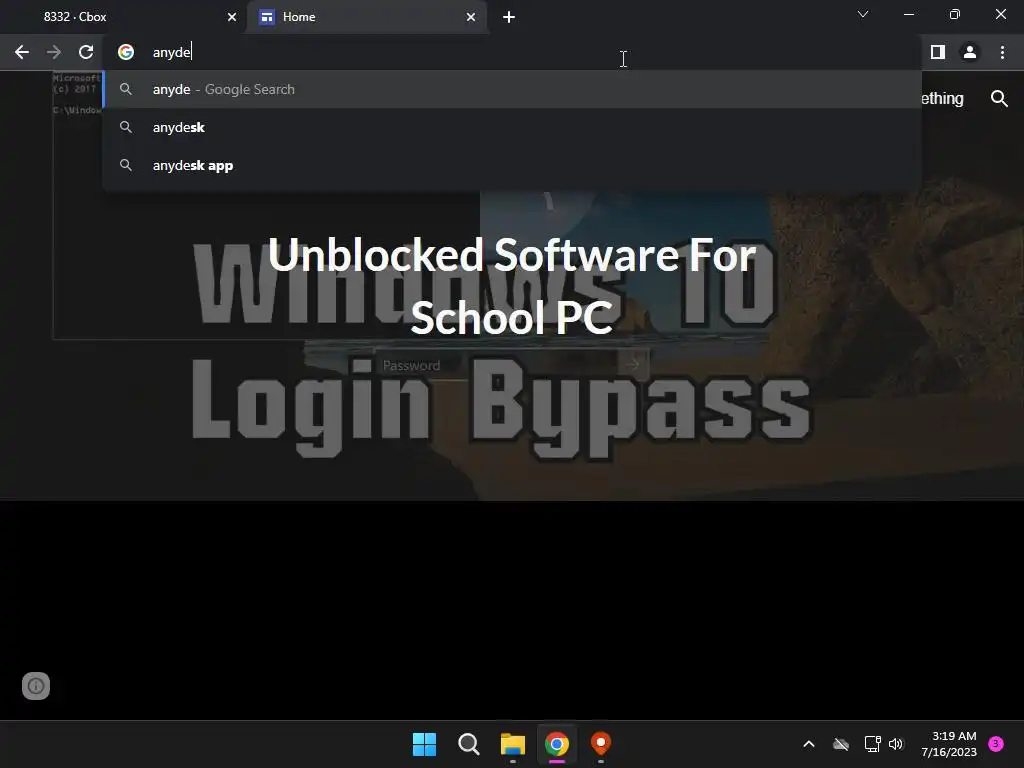Open the network tray icon
The width and height of the screenshot is (1024, 768).
click(x=872, y=744)
